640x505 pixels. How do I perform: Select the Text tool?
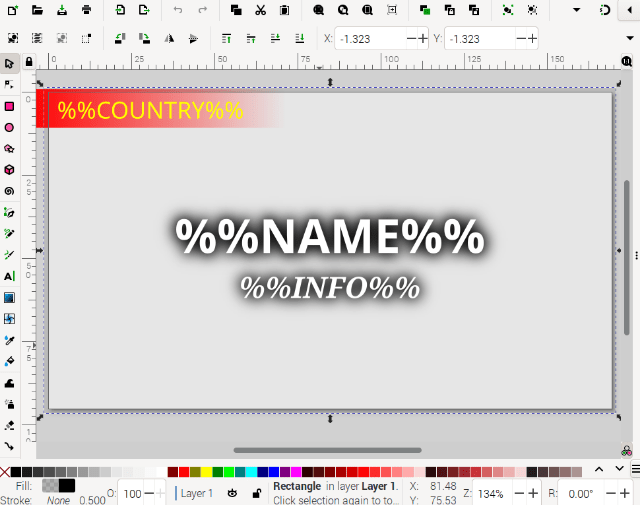point(9,276)
